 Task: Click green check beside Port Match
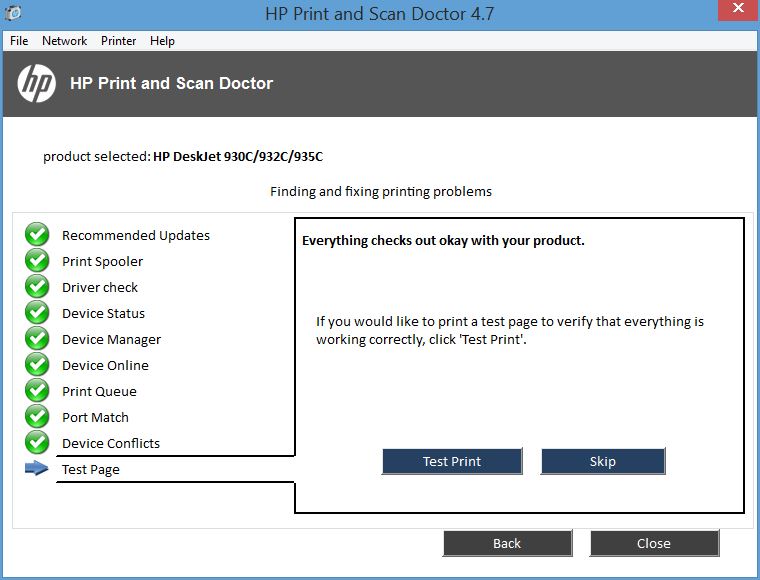[37, 417]
